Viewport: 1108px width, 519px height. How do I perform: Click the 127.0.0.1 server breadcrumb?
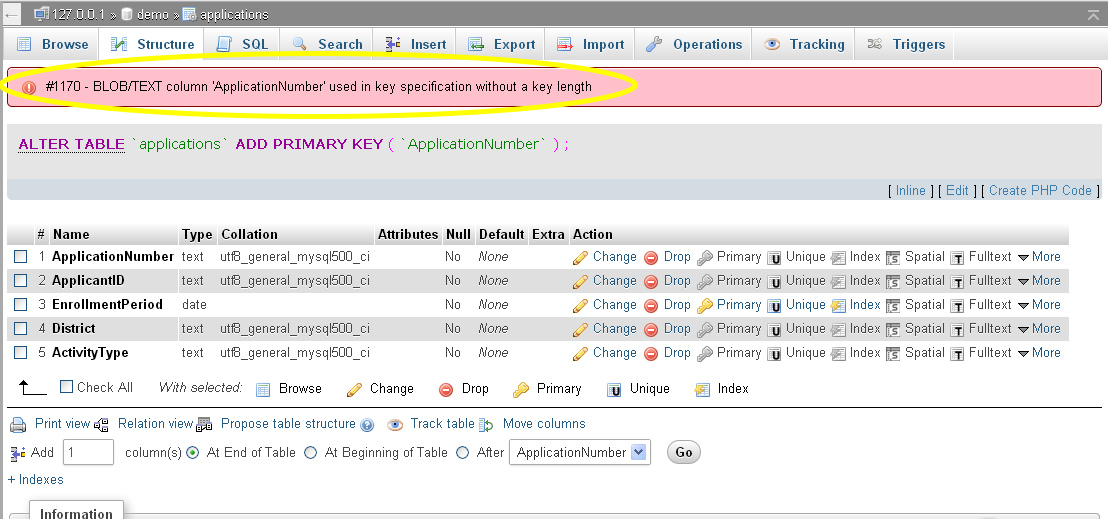pos(80,14)
